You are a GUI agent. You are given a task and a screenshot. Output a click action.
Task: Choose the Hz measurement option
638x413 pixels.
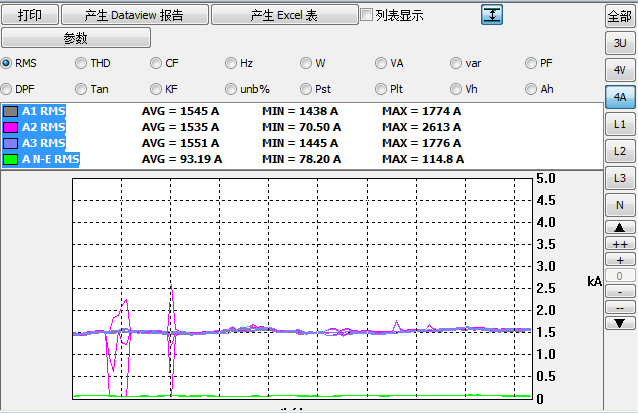(232, 63)
